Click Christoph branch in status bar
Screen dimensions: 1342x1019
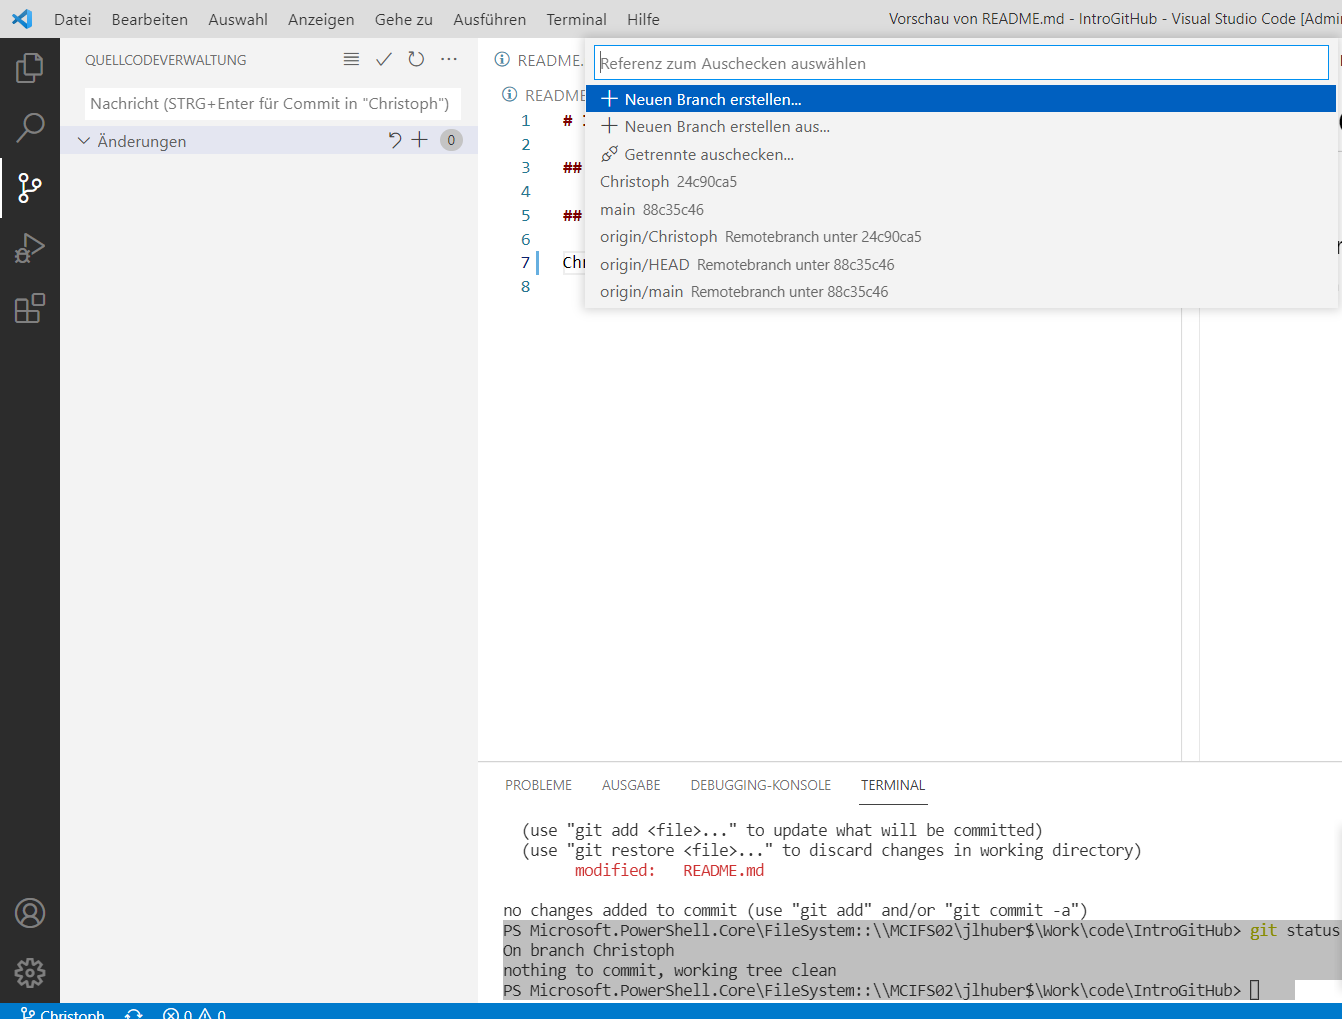tap(63, 1013)
